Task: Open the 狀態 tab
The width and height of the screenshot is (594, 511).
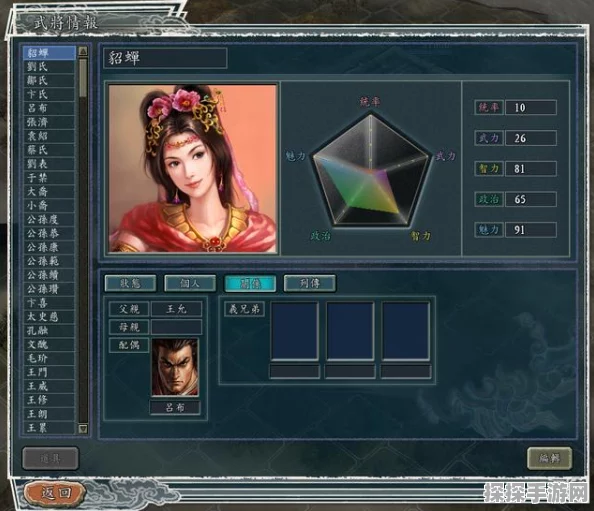Action: click(130, 283)
